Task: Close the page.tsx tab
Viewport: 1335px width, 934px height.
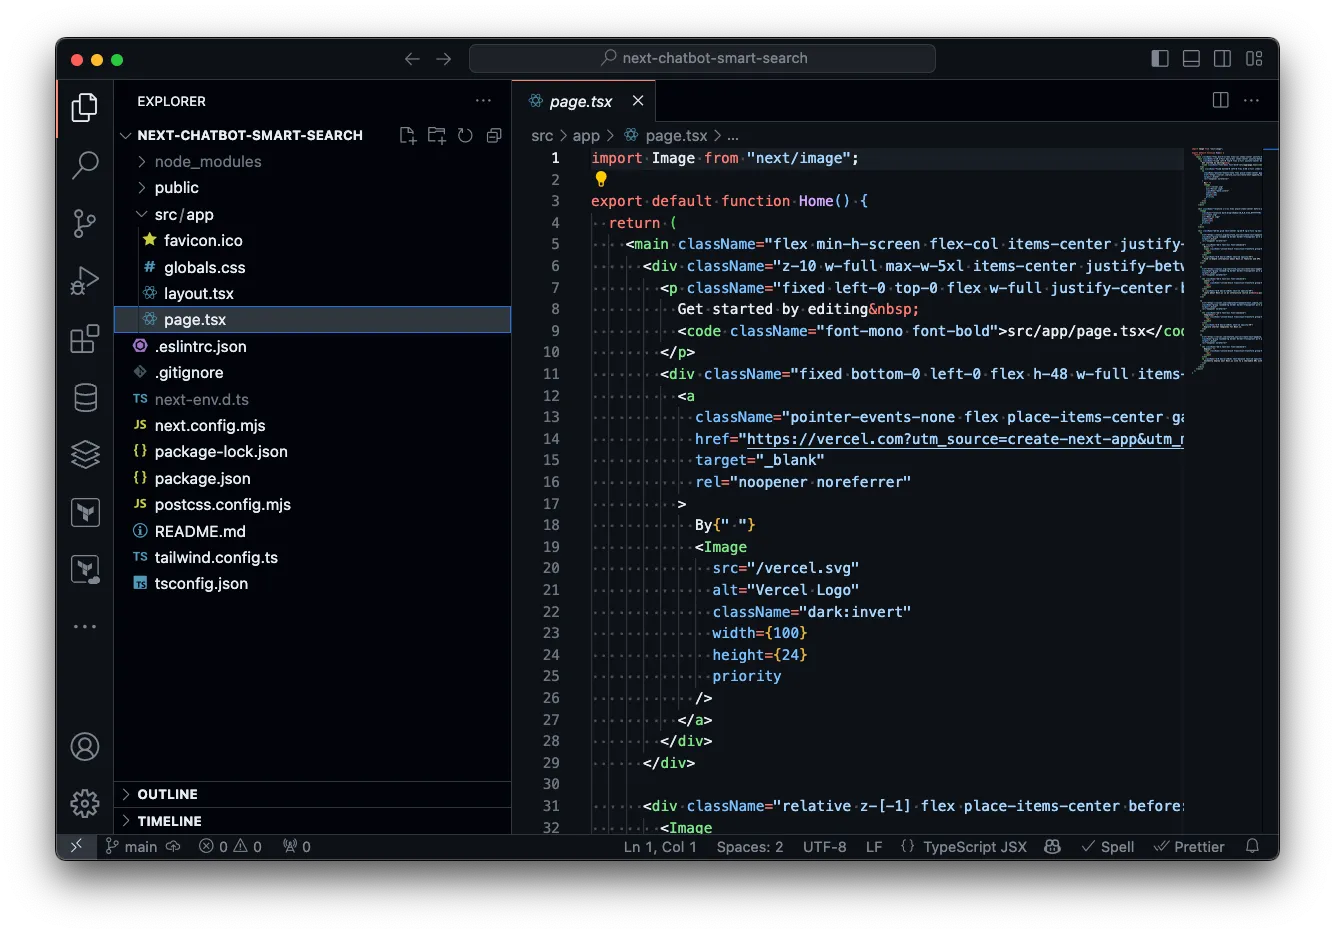Action: [638, 101]
